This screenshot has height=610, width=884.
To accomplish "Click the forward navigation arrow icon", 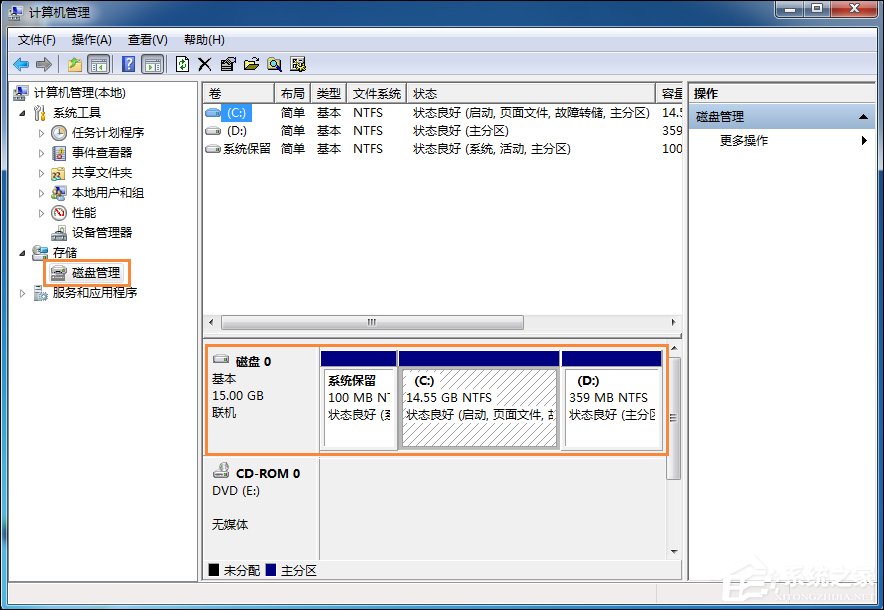I will 42,63.
